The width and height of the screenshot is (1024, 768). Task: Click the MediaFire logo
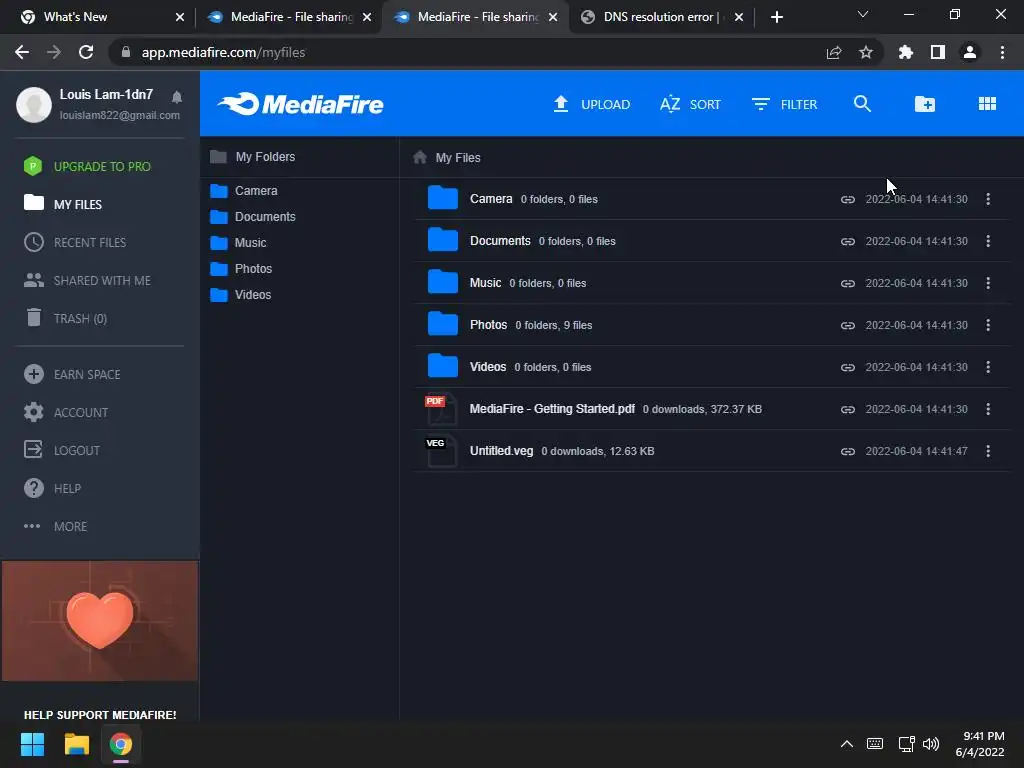tap(300, 104)
